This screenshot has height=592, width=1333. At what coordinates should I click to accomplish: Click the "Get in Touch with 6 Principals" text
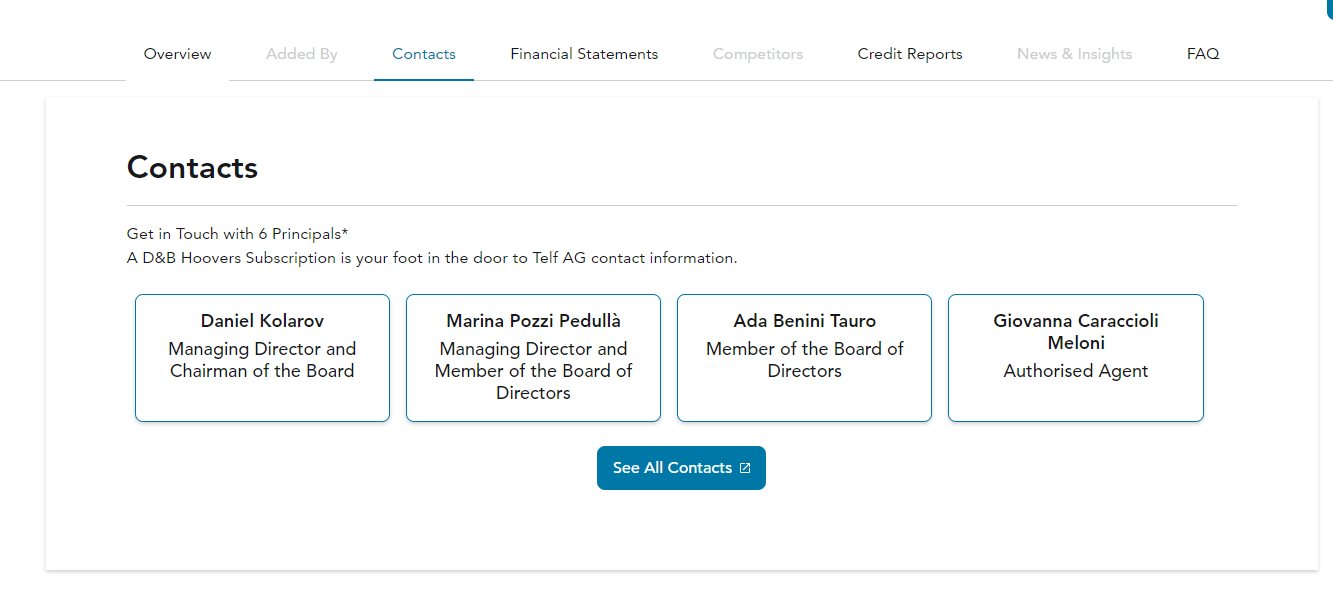pos(237,234)
